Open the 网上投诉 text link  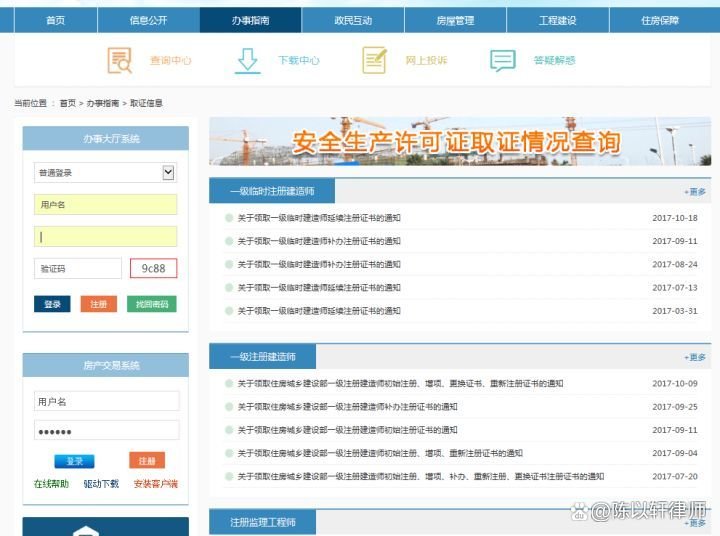pyautogui.click(x=426, y=60)
